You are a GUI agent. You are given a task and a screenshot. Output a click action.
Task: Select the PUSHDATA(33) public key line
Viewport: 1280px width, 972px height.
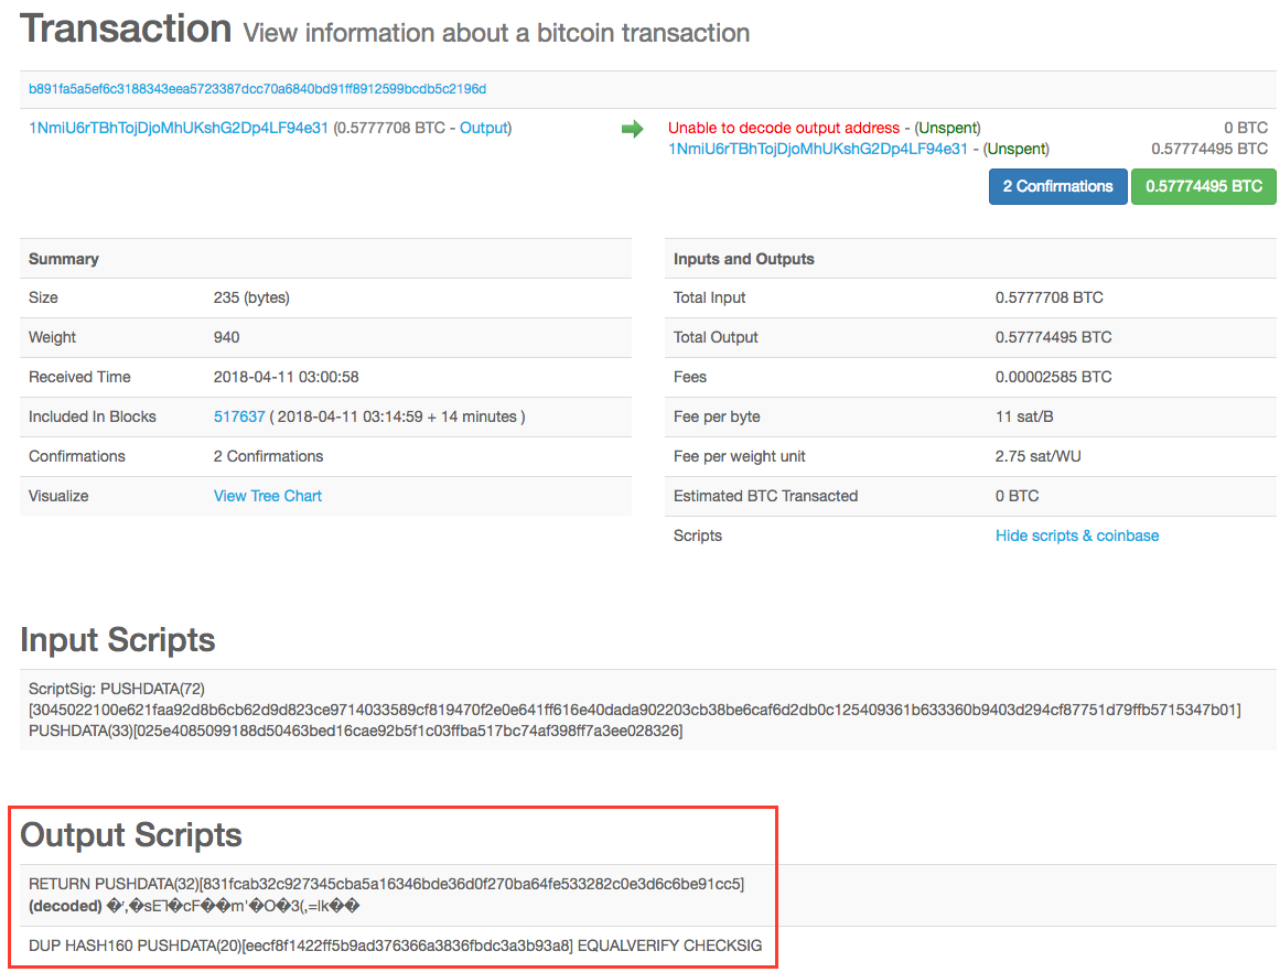(x=355, y=731)
